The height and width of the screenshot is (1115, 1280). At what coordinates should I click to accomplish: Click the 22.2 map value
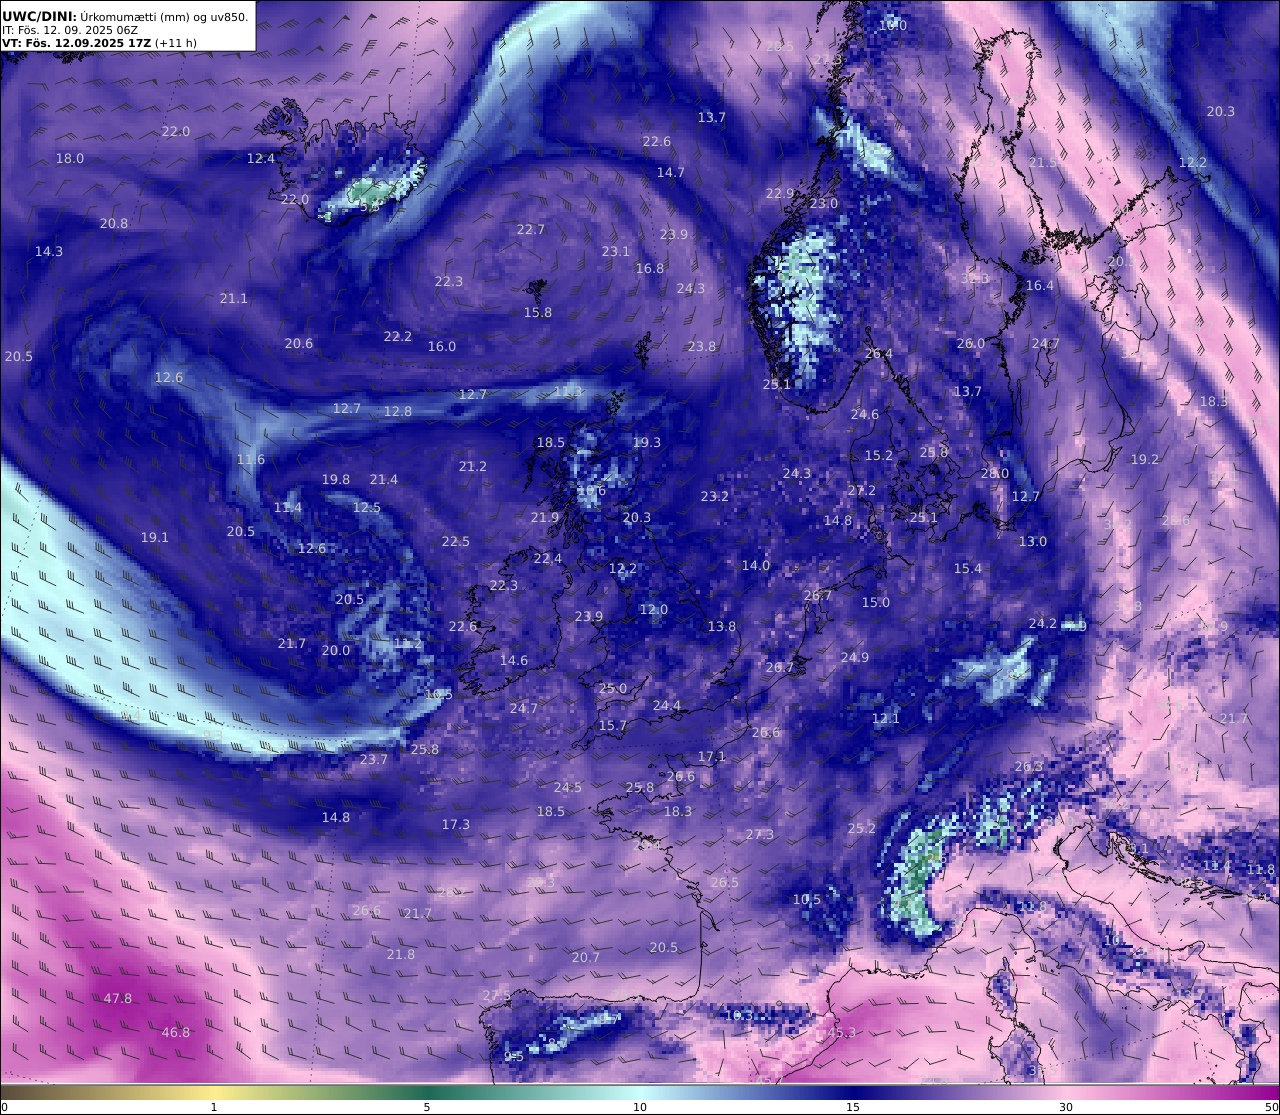(x=398, y=337)
